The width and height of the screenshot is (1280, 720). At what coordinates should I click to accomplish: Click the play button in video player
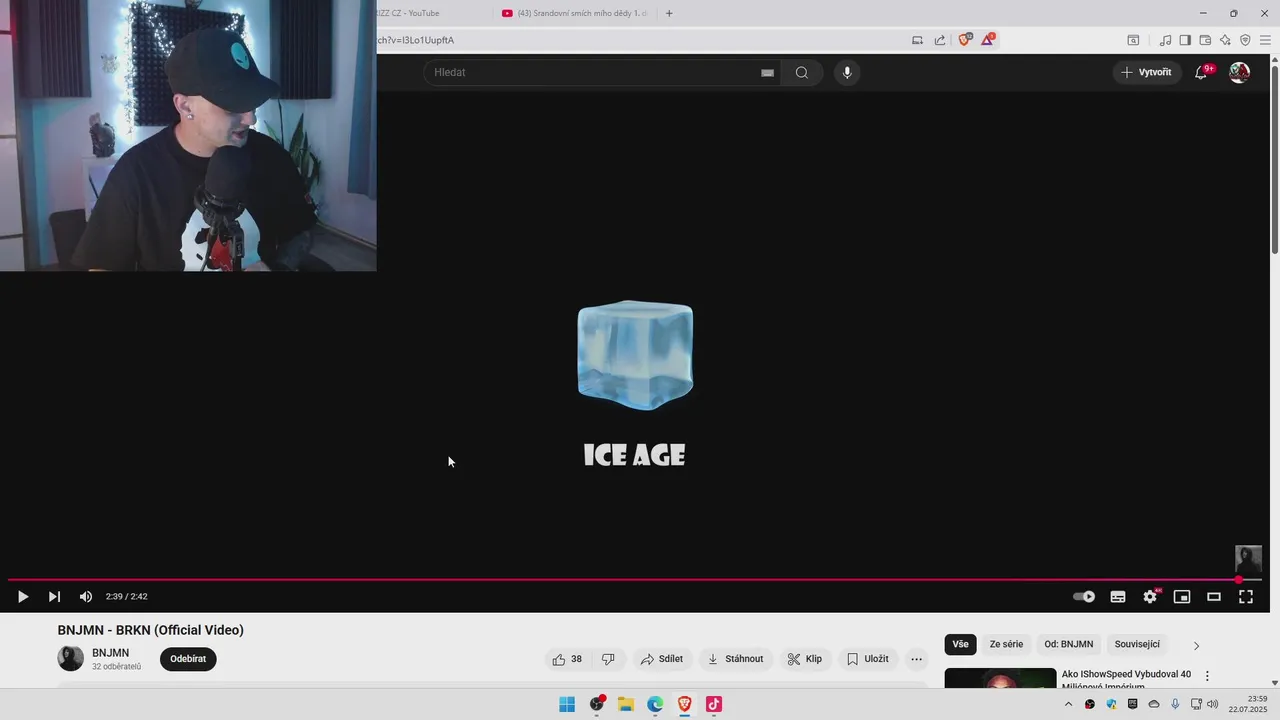tap(23, 597)
